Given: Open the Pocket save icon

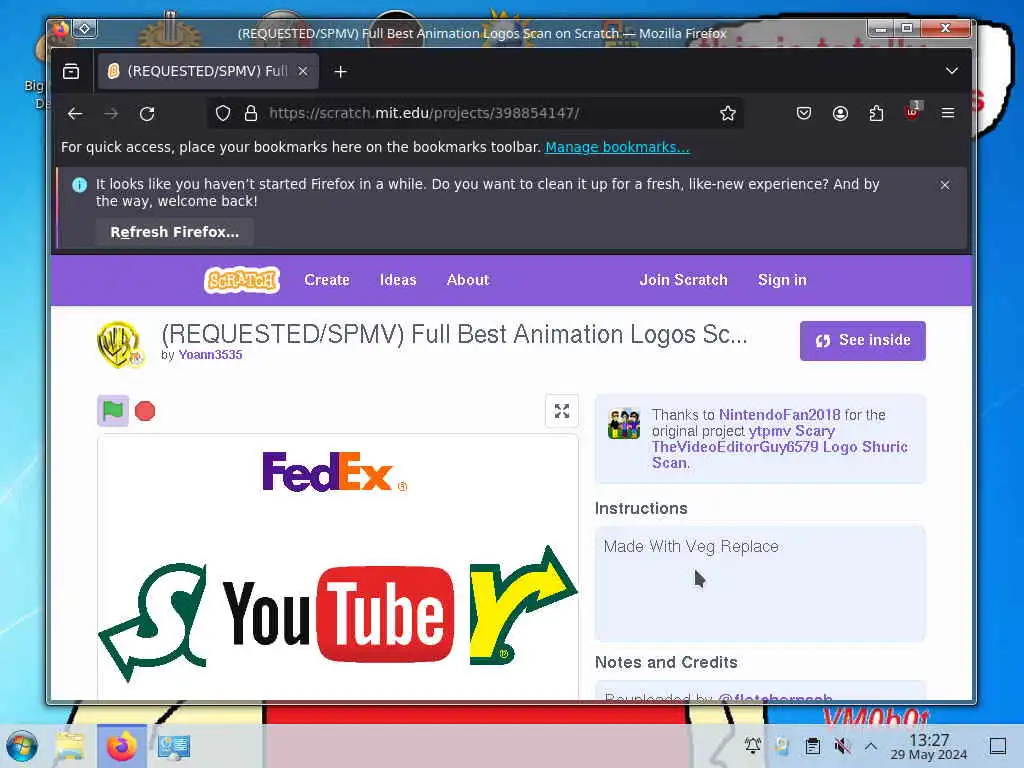Looking at the screenshot, I should click(804, 114).
